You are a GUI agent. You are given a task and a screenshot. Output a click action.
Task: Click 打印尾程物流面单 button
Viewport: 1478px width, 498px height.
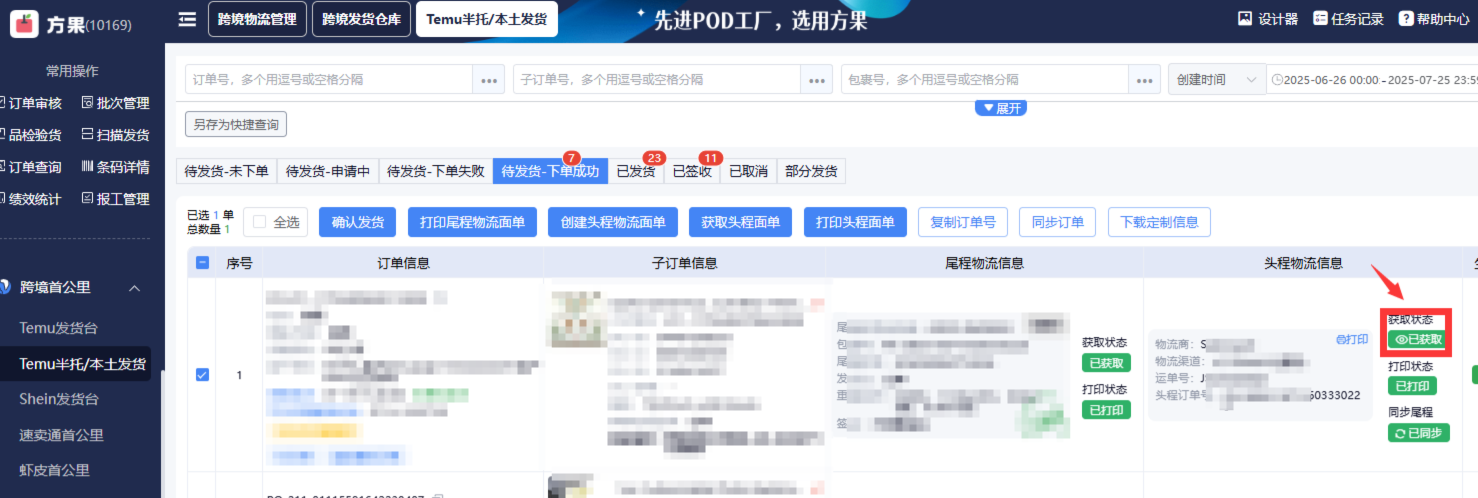(x=472, y=222)
